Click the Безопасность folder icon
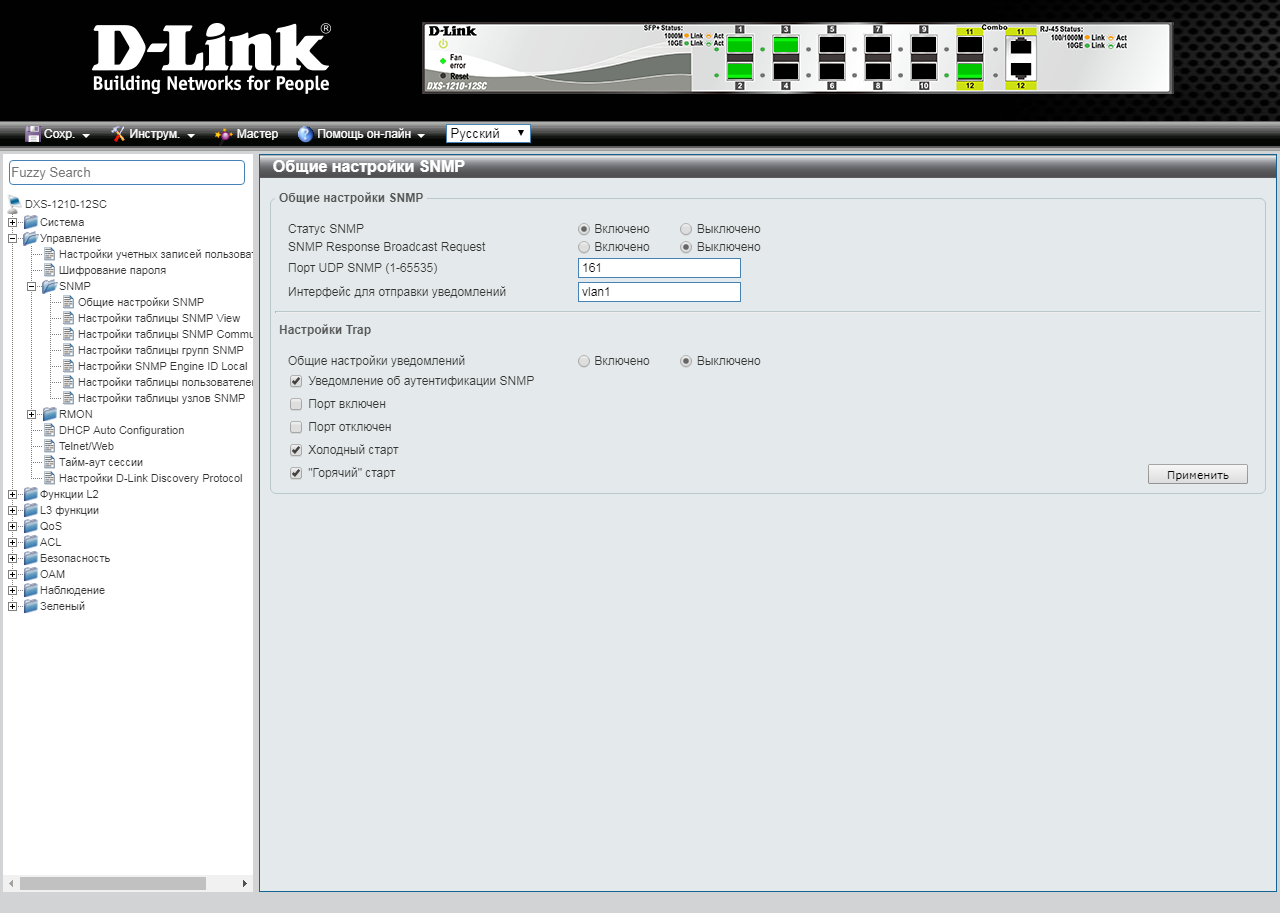The height and width of the screenshot is (913, 1280). coord(30,558)
